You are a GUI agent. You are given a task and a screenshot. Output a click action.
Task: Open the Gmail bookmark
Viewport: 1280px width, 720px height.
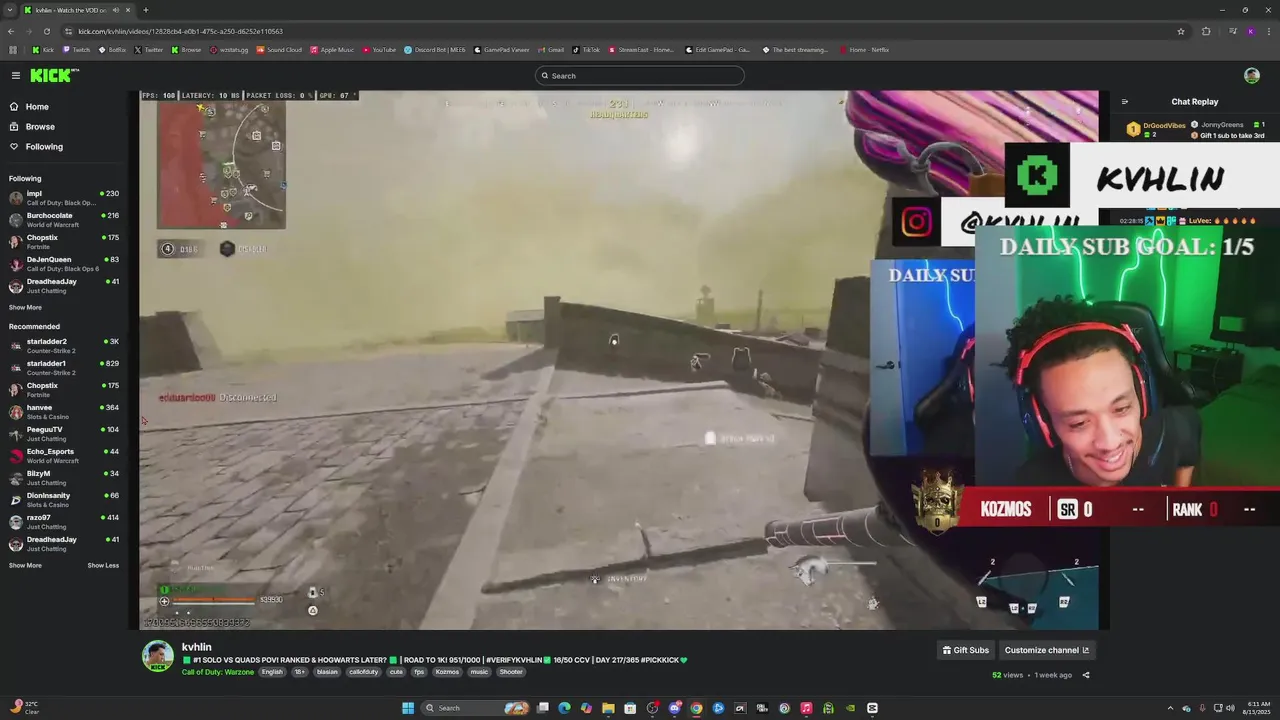coord(550,50)
